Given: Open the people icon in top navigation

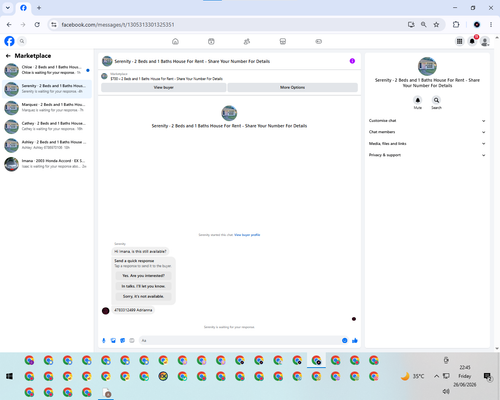Looking at the screenshot, I should click(247, 41).
